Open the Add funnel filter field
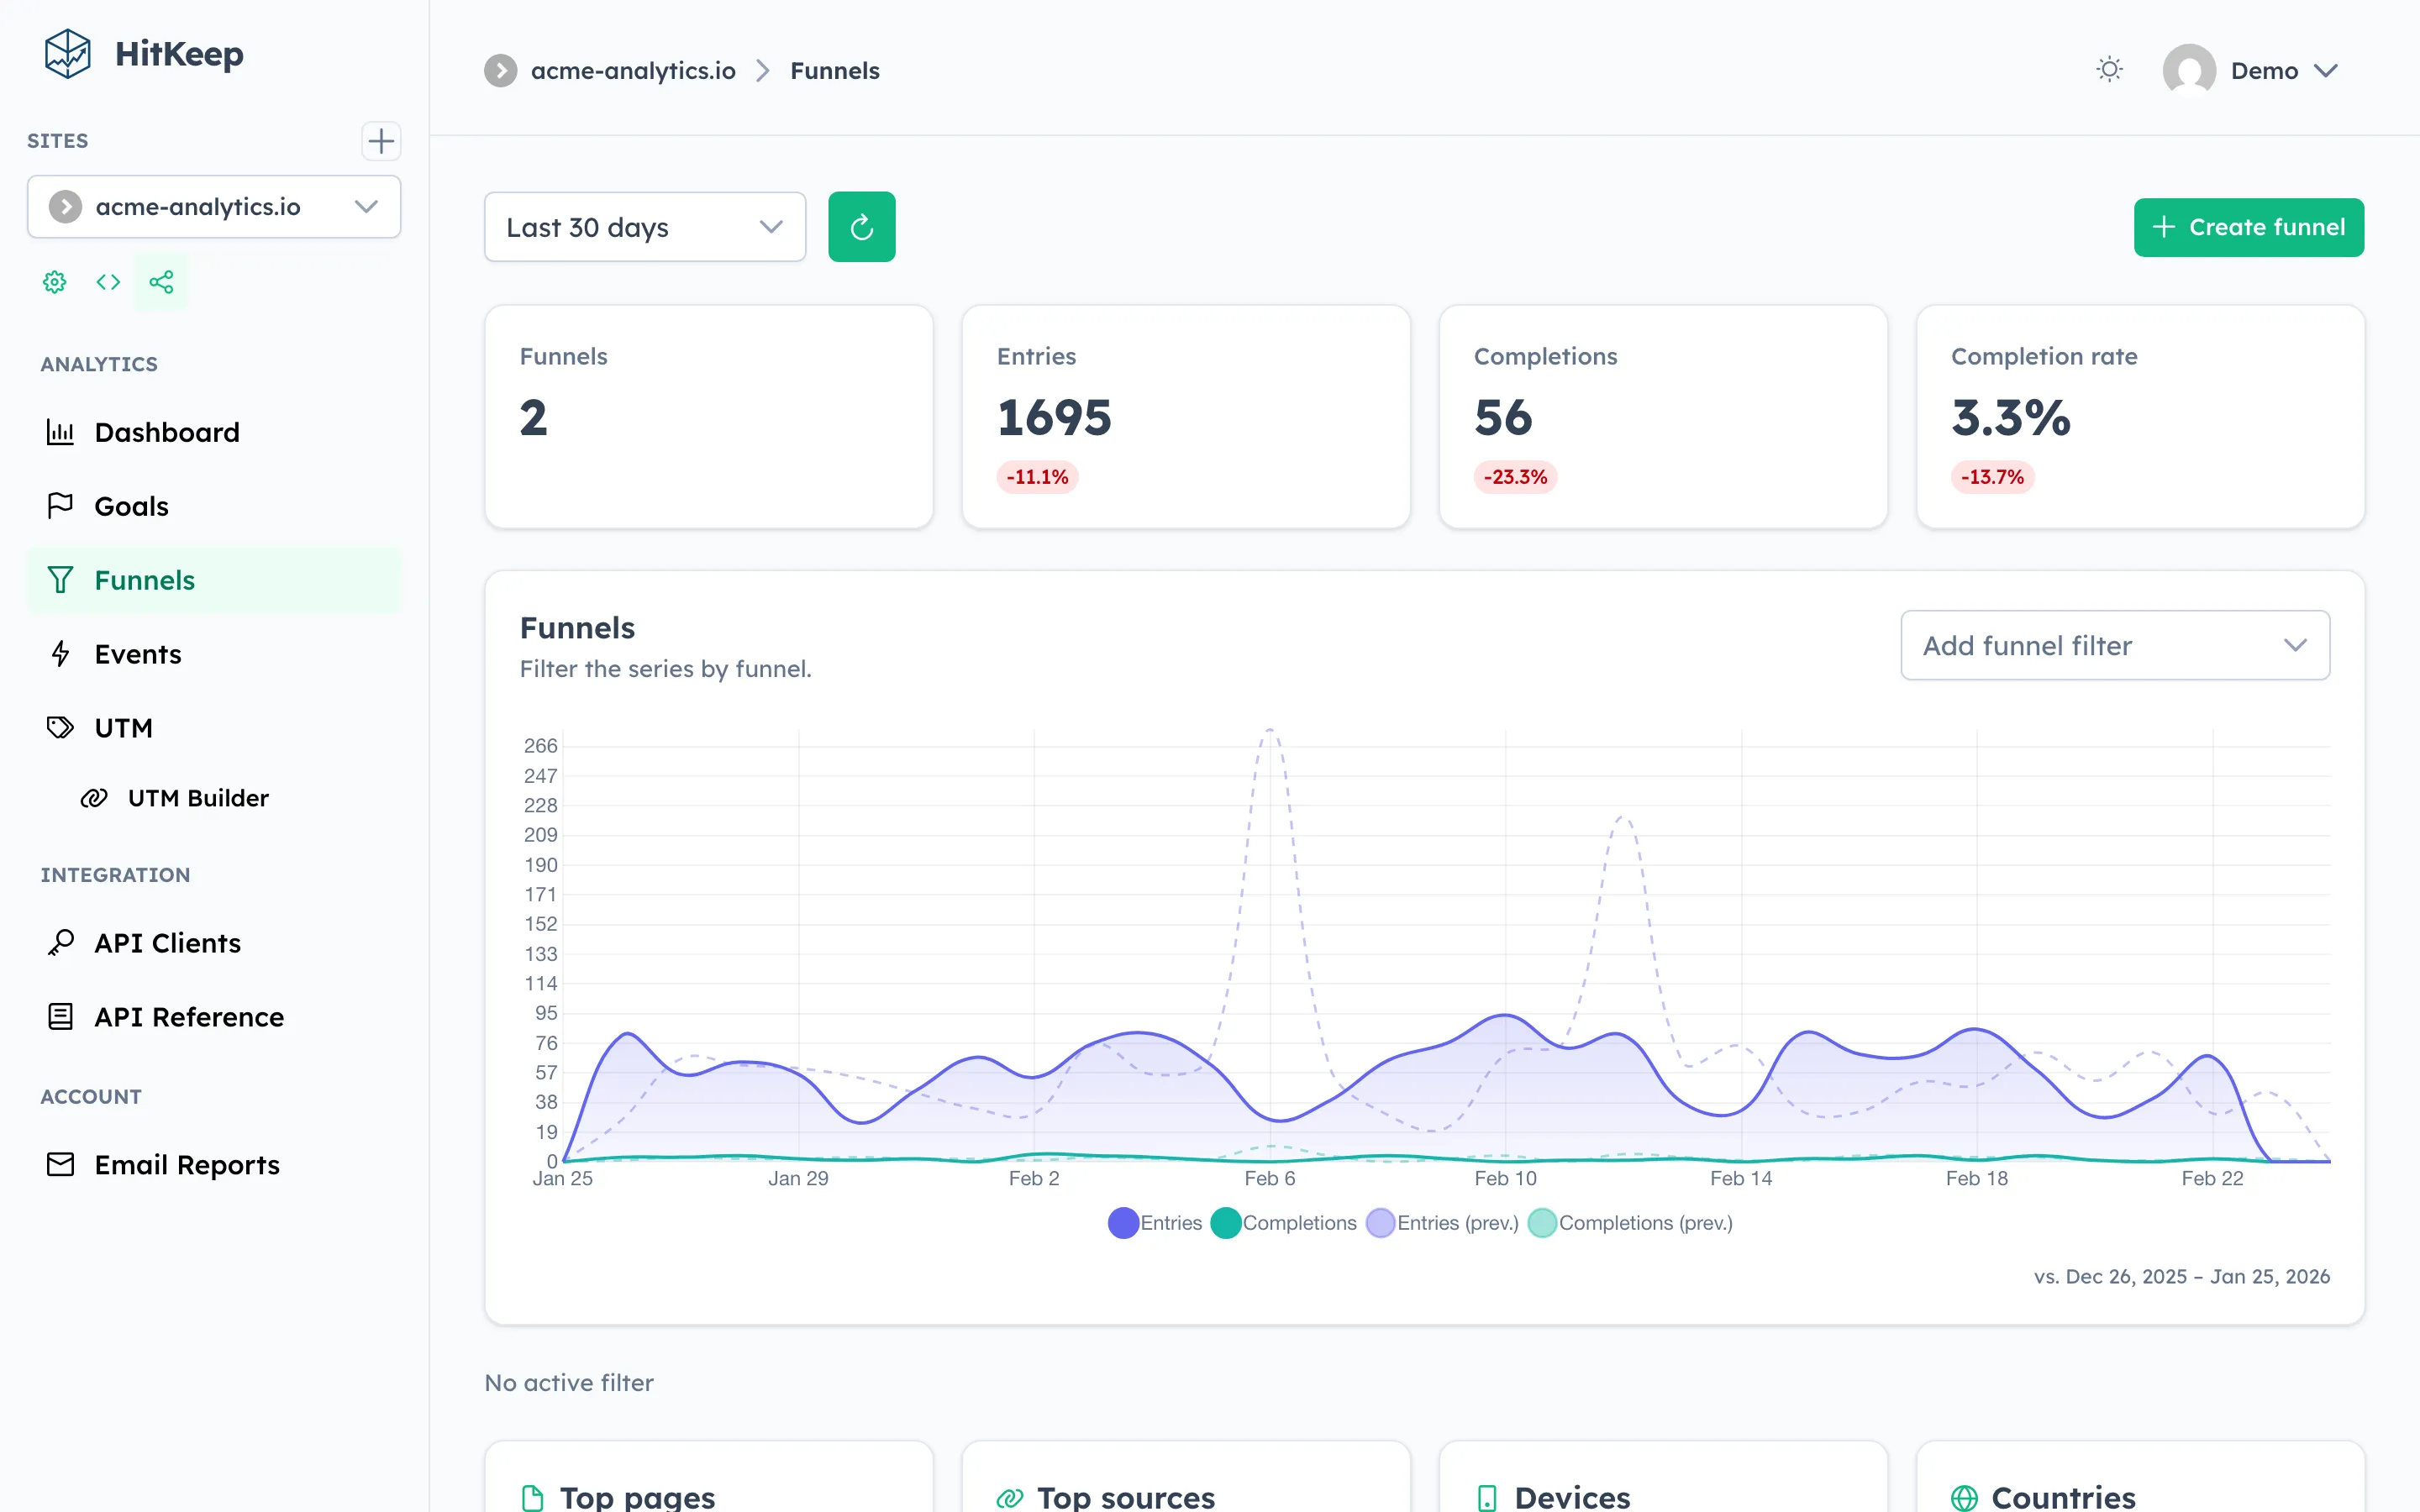 2113,645
